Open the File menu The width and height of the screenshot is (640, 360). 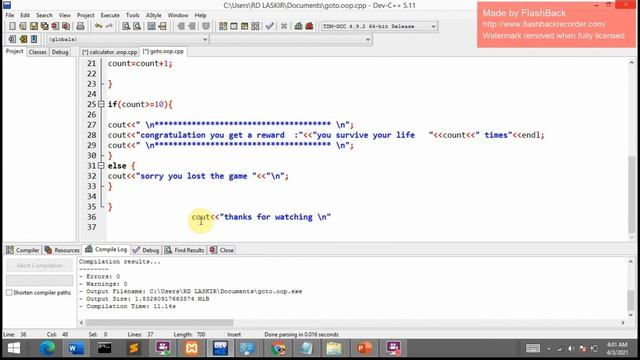(10, 15)
